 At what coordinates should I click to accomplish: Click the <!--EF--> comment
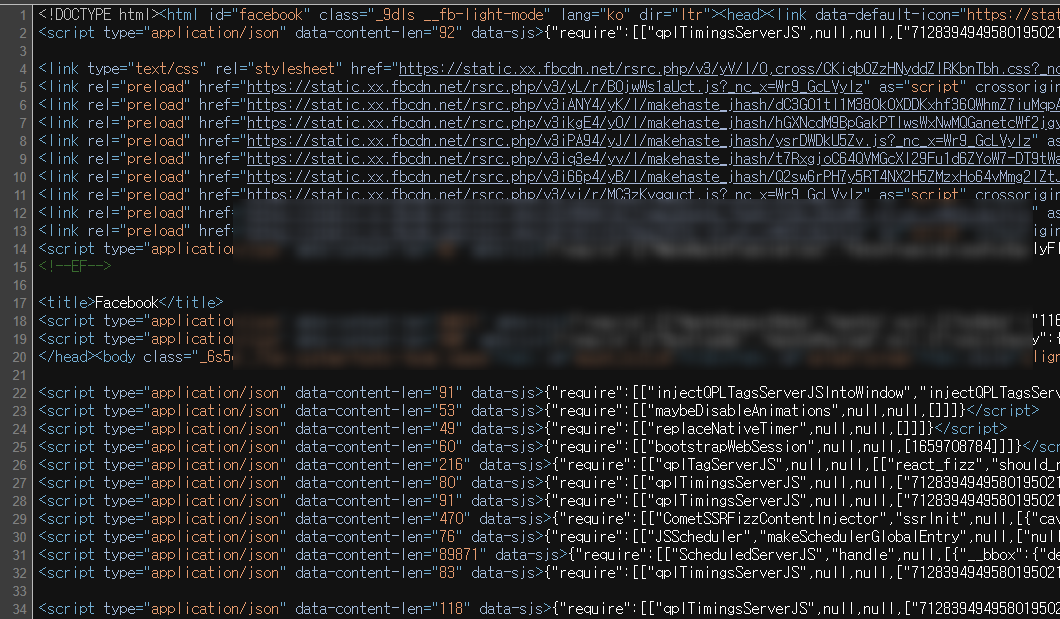75,266
